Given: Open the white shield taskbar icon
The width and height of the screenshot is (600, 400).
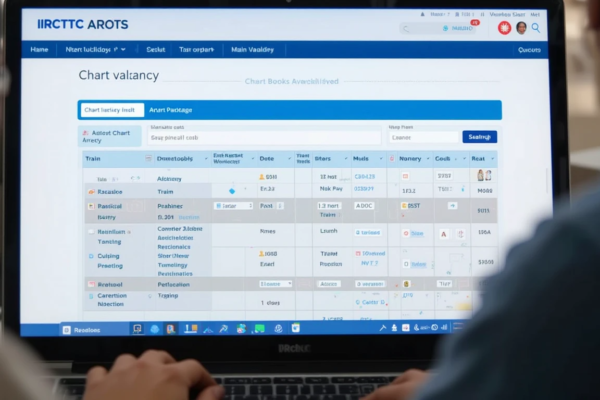Looking at the screenshot, I should point(295,328).
